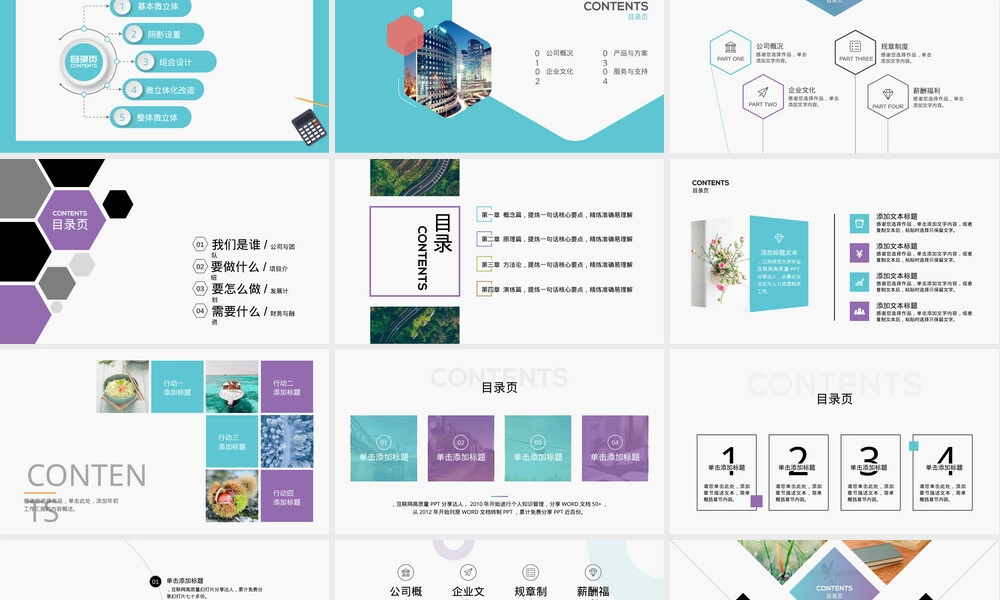Select the outlined box numbered 1
The height and width of the screenshot is (600, 1000).
tap(726, 472)
